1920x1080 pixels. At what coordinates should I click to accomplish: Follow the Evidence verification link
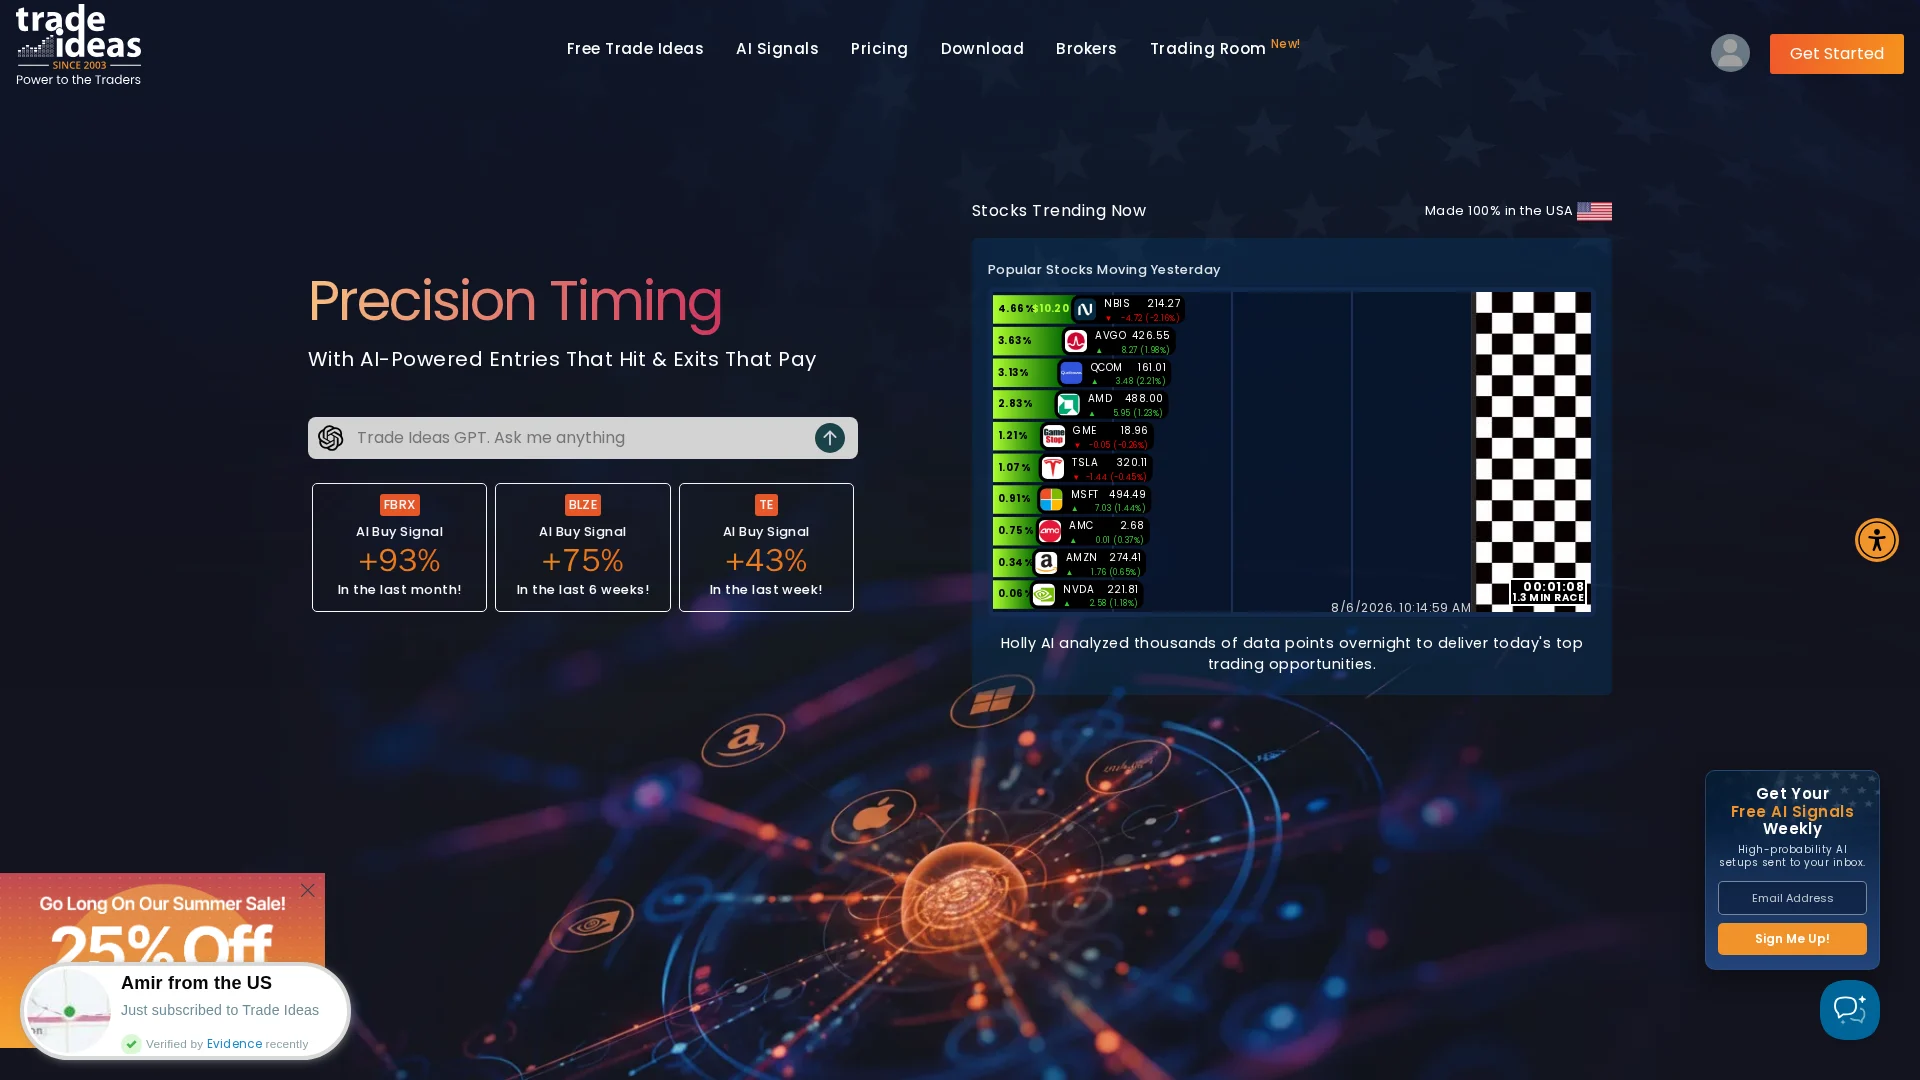(234, 1044)
